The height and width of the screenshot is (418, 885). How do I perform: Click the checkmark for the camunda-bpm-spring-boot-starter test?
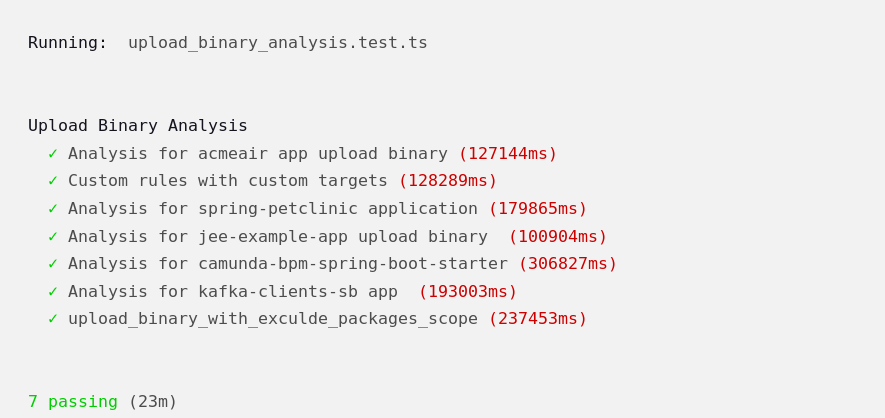(x=53, y=264)
